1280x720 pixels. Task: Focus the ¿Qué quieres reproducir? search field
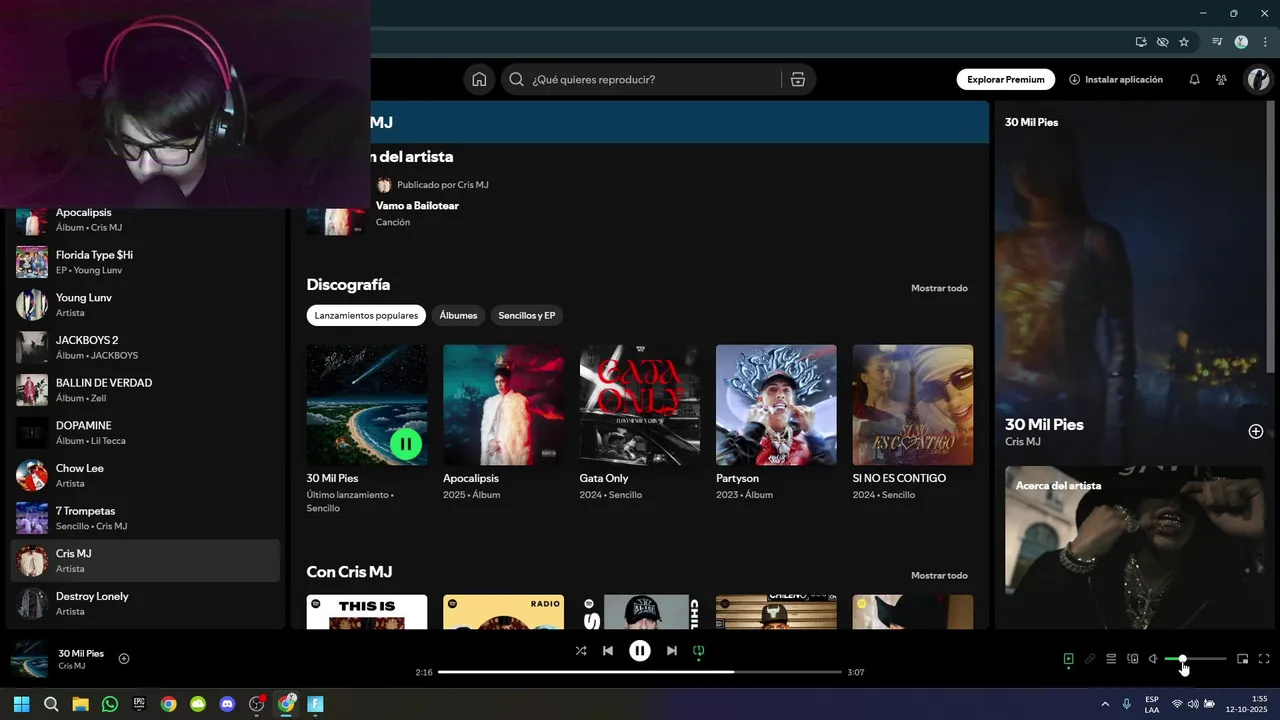pos(653,79)
